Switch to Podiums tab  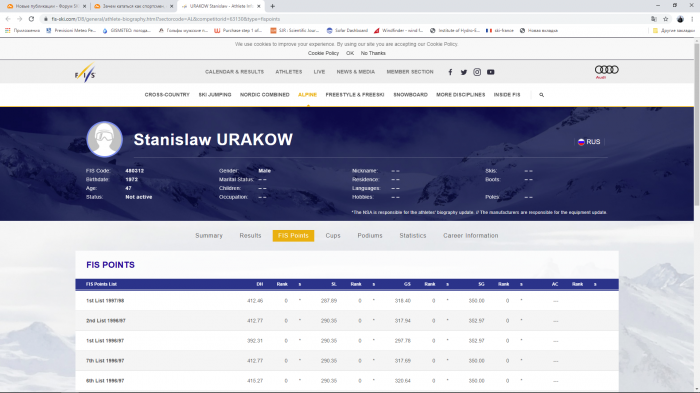[370, 235]
